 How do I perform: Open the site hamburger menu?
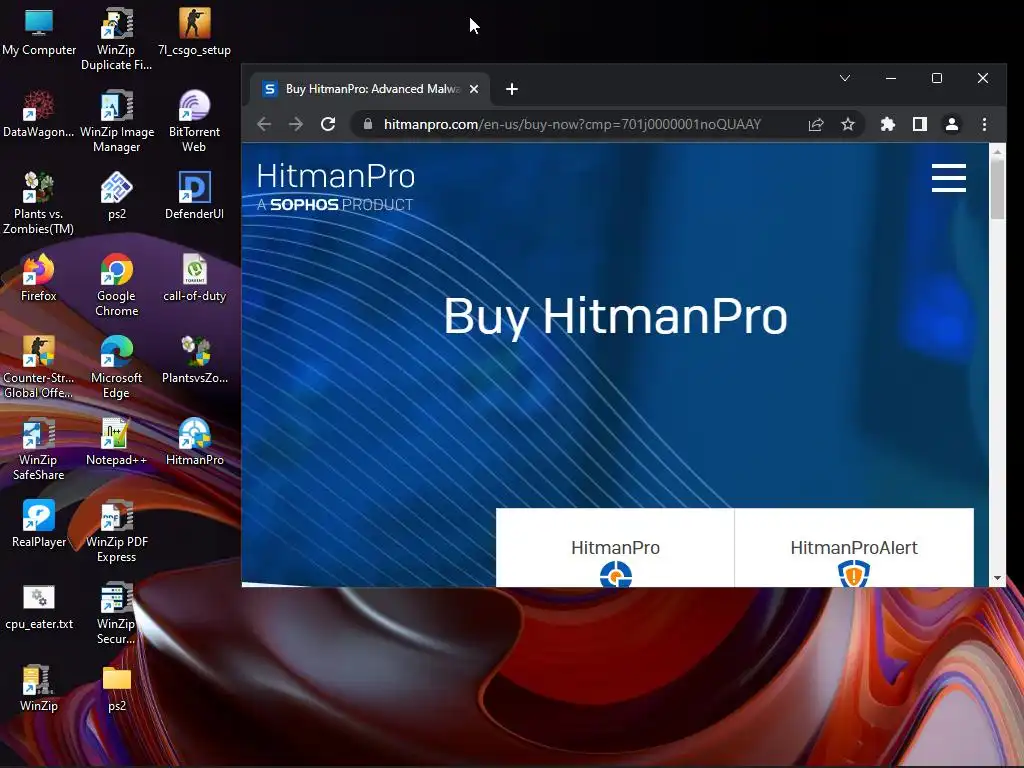coord(948,178)
